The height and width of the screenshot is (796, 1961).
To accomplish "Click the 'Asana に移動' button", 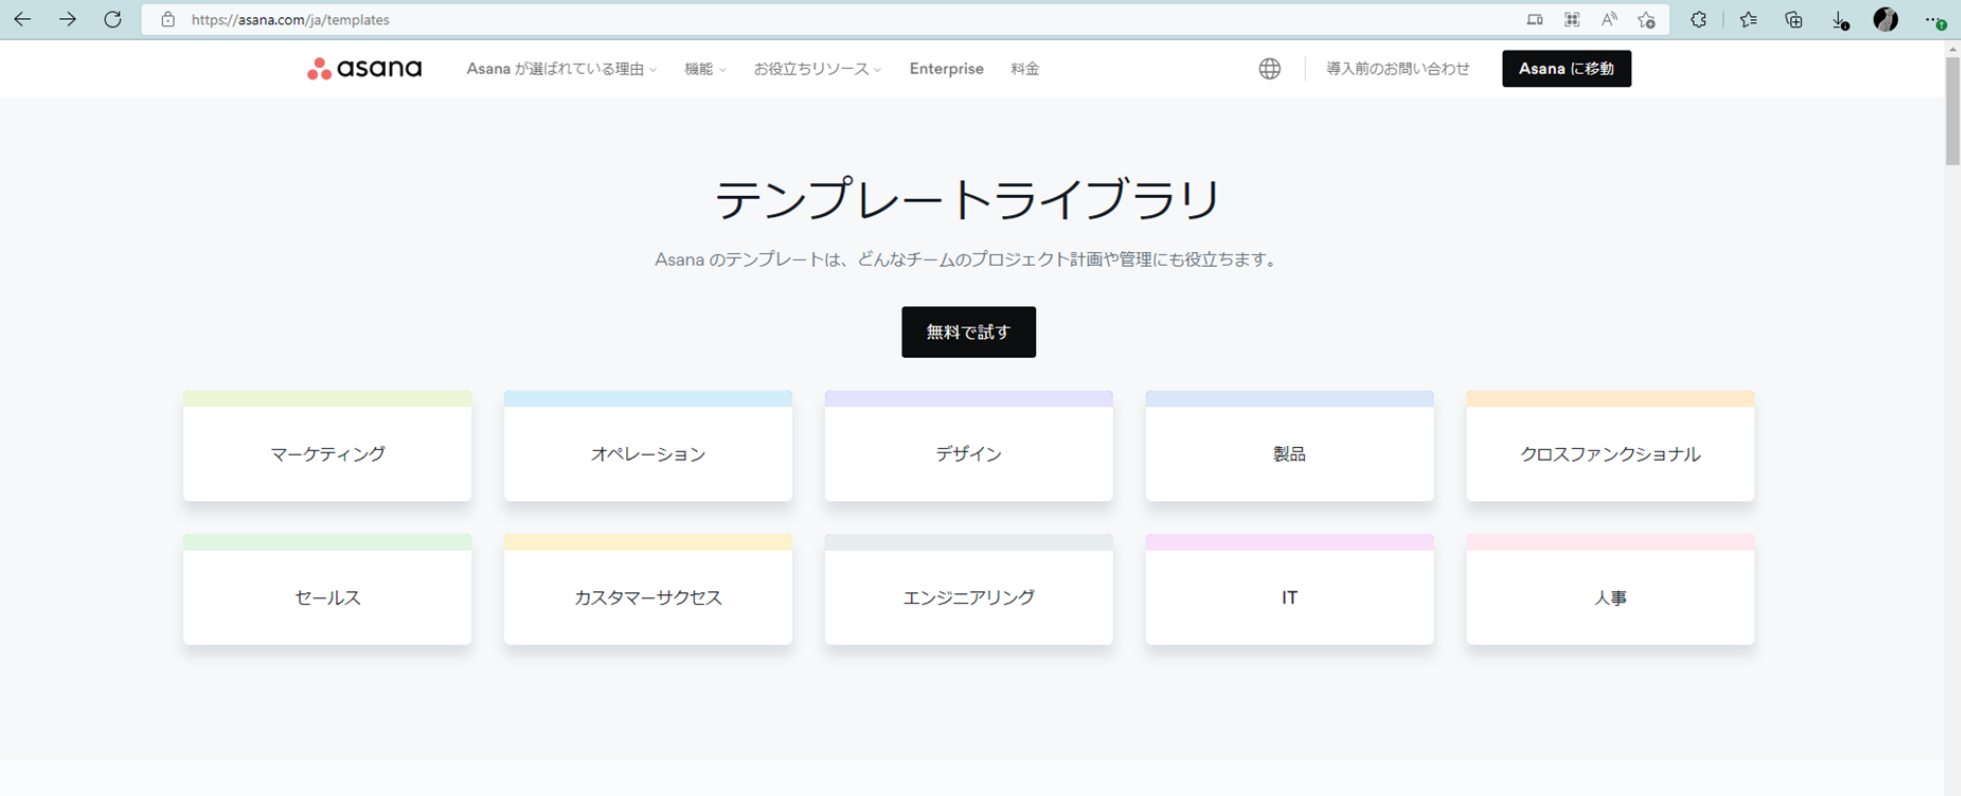I will pyautogui.click(x=1566, y=68).
